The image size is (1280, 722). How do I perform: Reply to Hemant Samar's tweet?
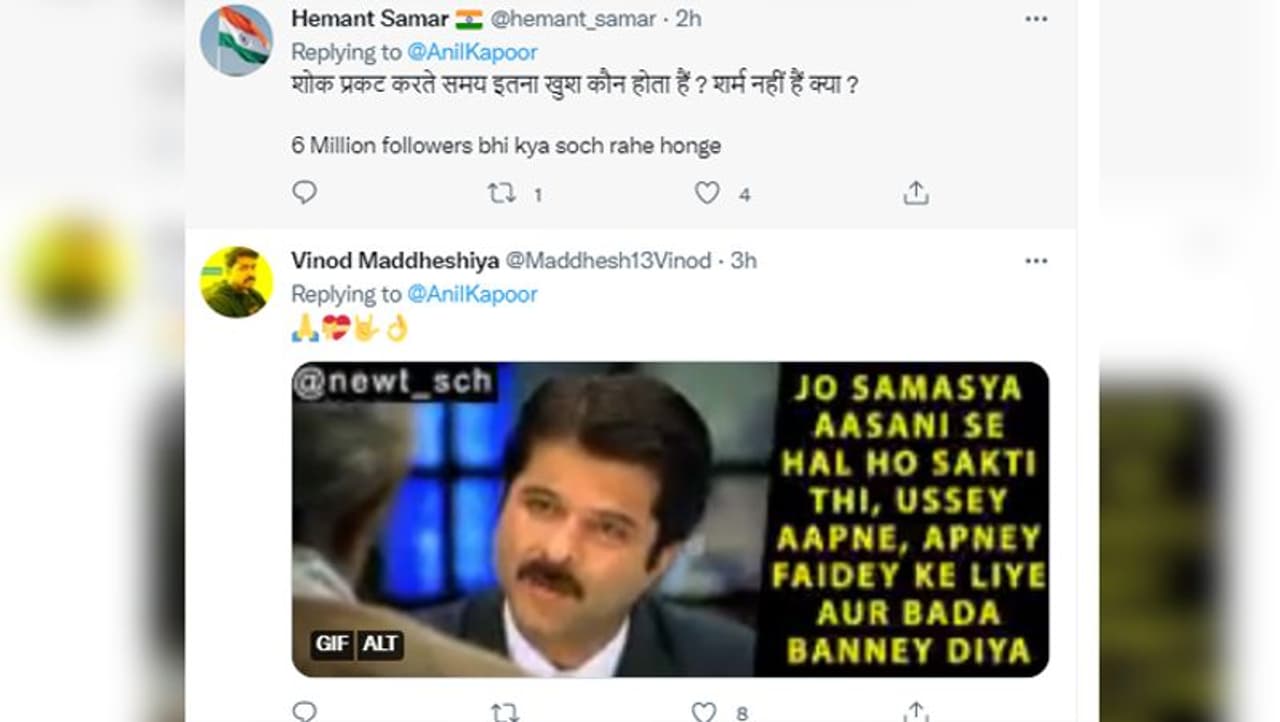304,193
